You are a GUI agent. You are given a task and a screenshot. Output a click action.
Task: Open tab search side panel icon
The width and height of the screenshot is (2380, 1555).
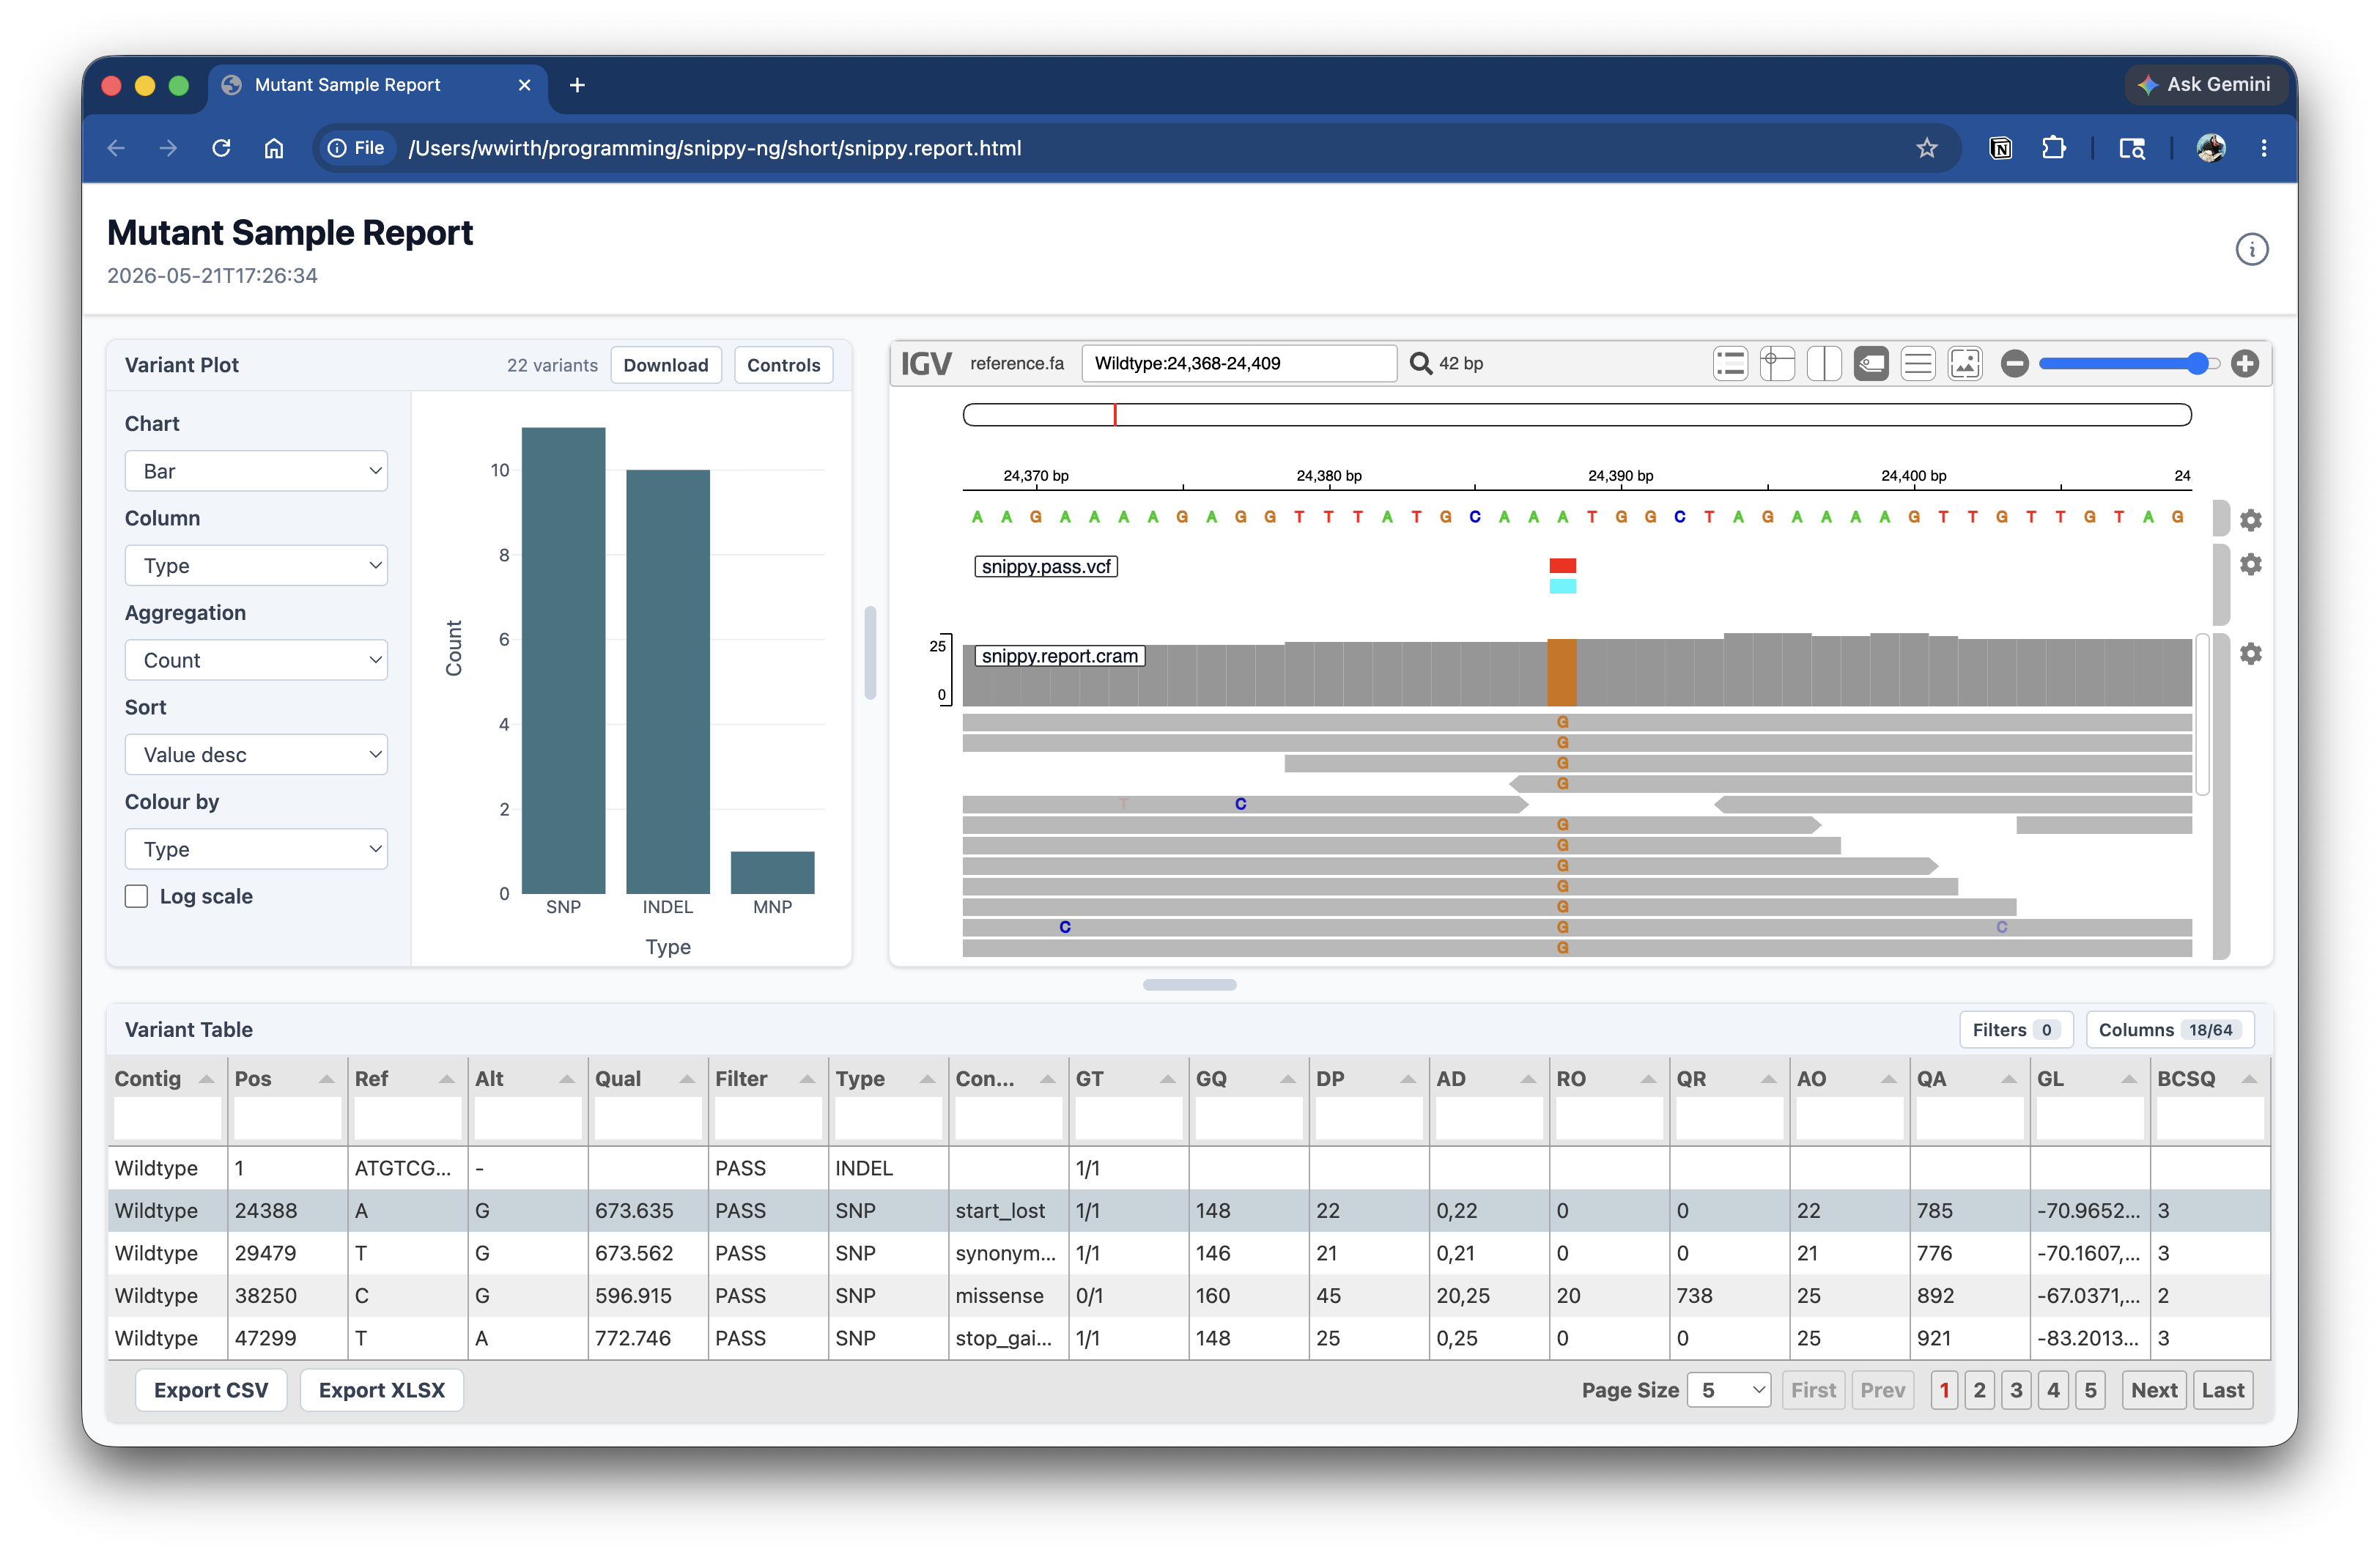(x=2131, y=148)
